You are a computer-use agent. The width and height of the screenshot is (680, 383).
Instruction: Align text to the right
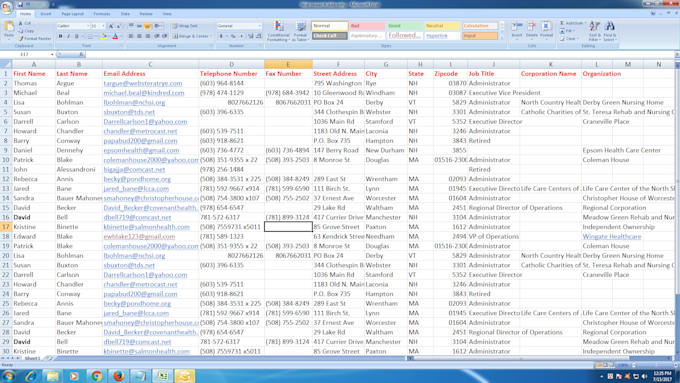click(147, 36)
